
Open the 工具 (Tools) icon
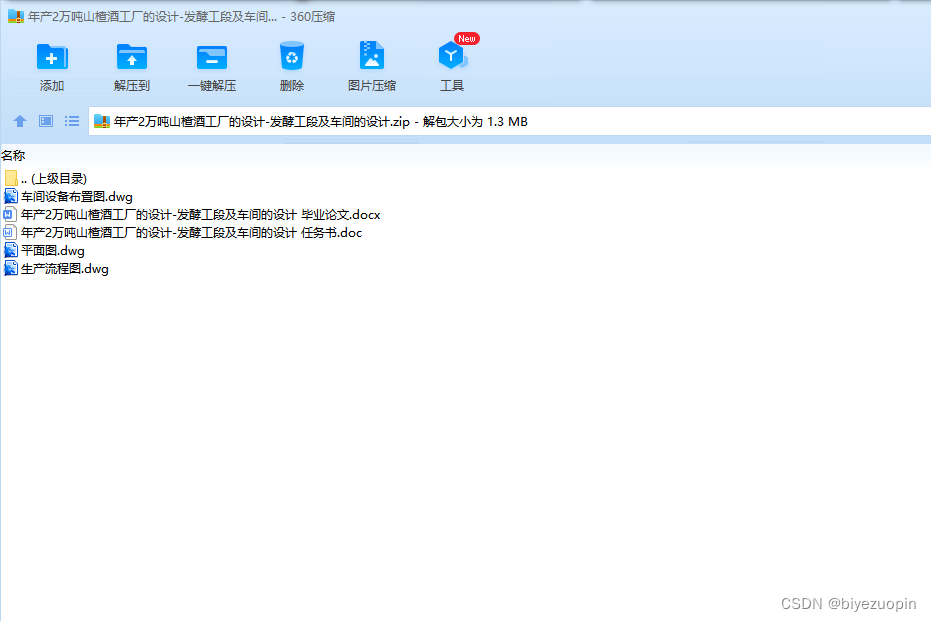click(452, 56)
